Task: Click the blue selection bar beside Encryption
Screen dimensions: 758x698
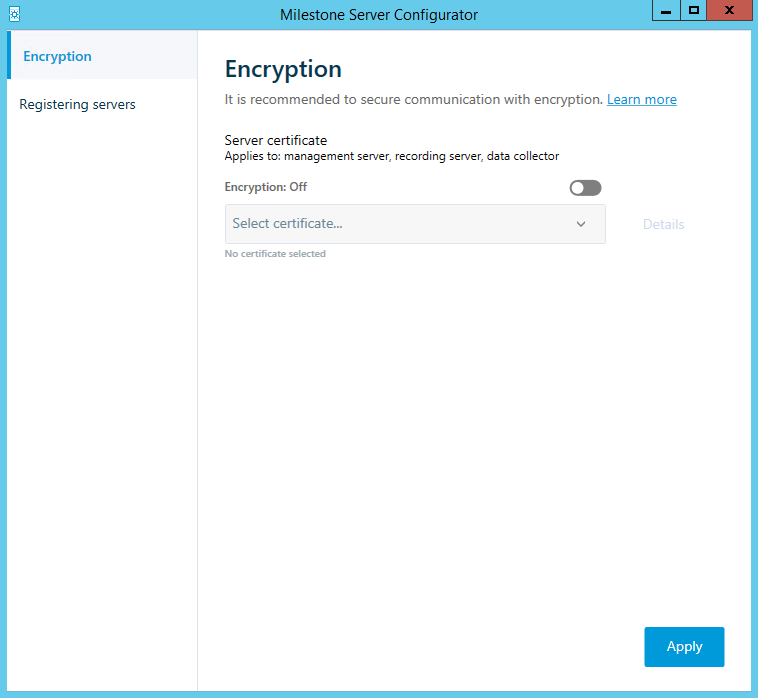Action: (x=9, y=56)
